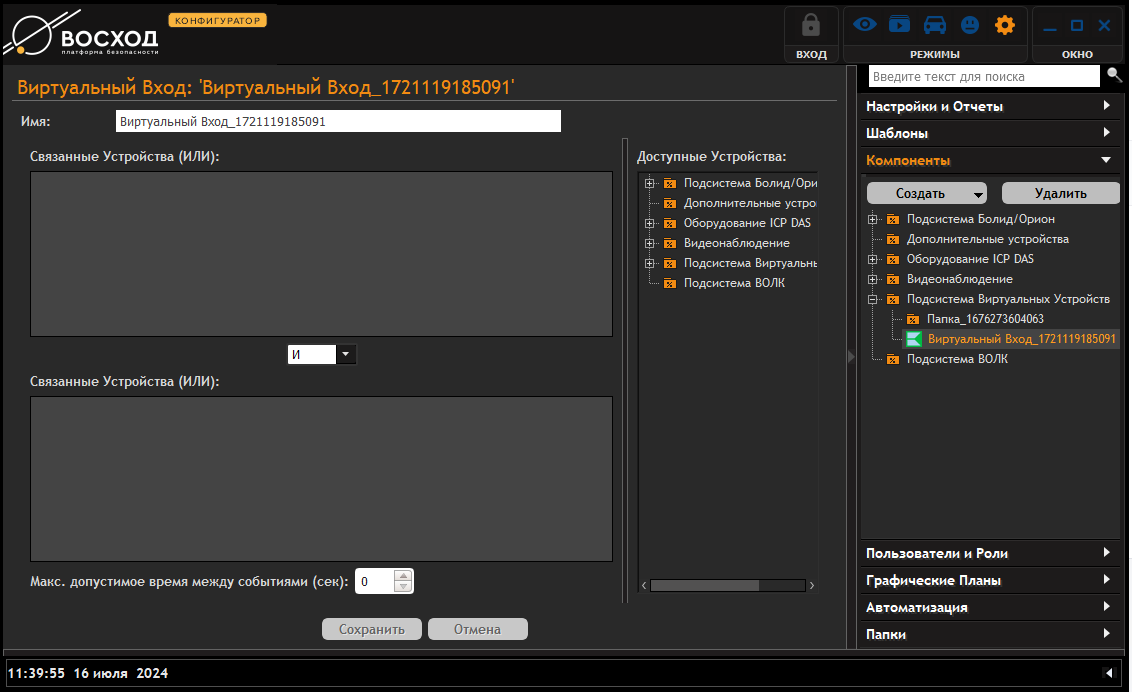
Task: Open the video playback mode icon
Action: click(899, 25)
